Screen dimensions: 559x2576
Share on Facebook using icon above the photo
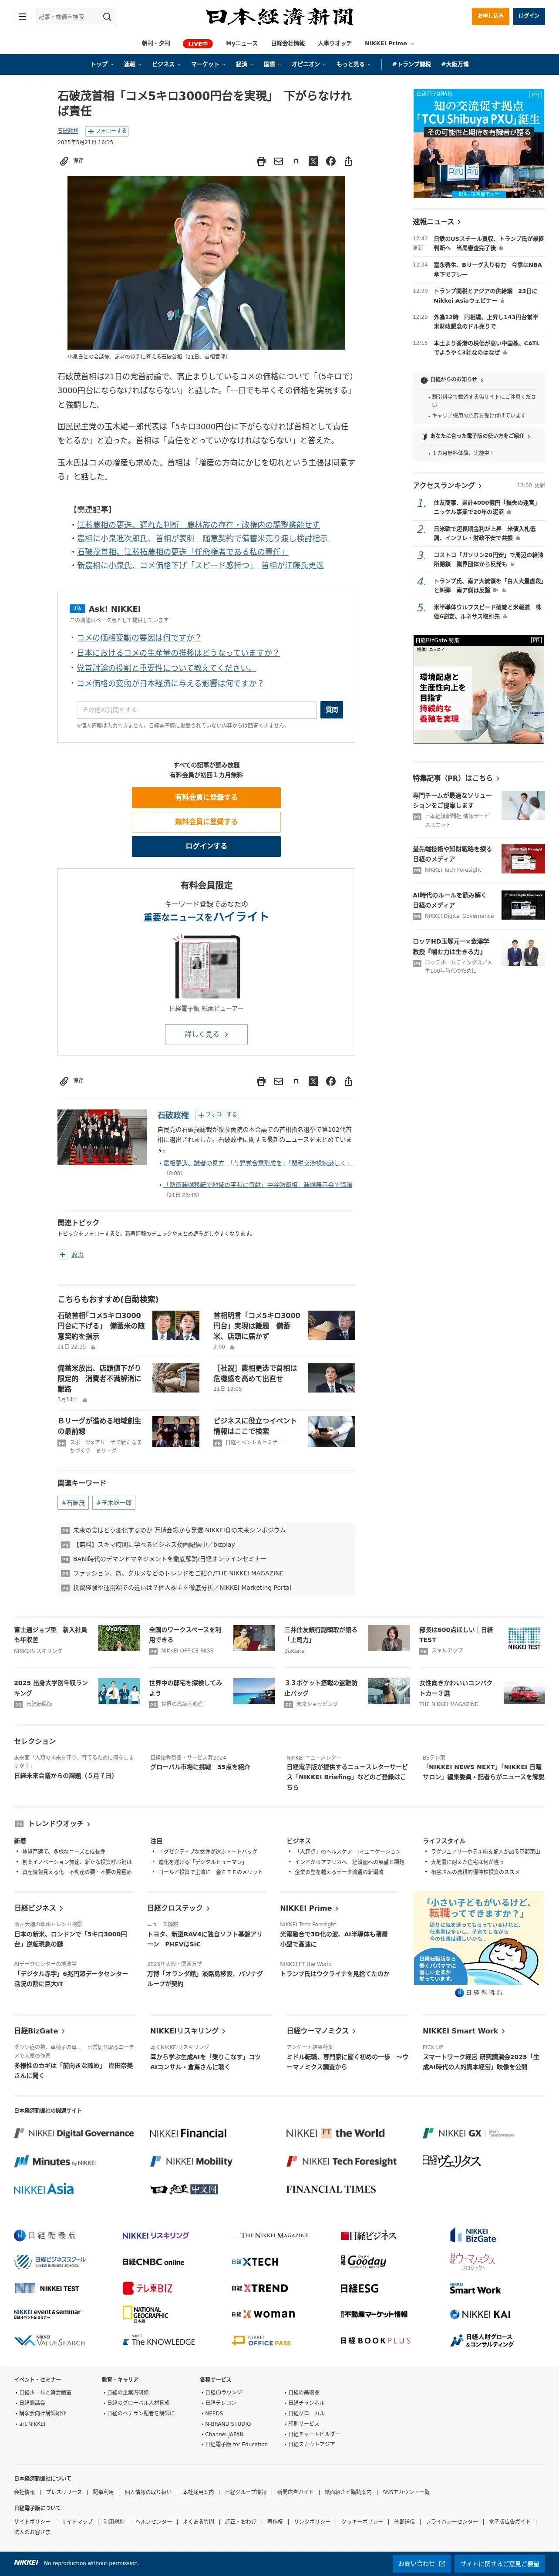331,161
